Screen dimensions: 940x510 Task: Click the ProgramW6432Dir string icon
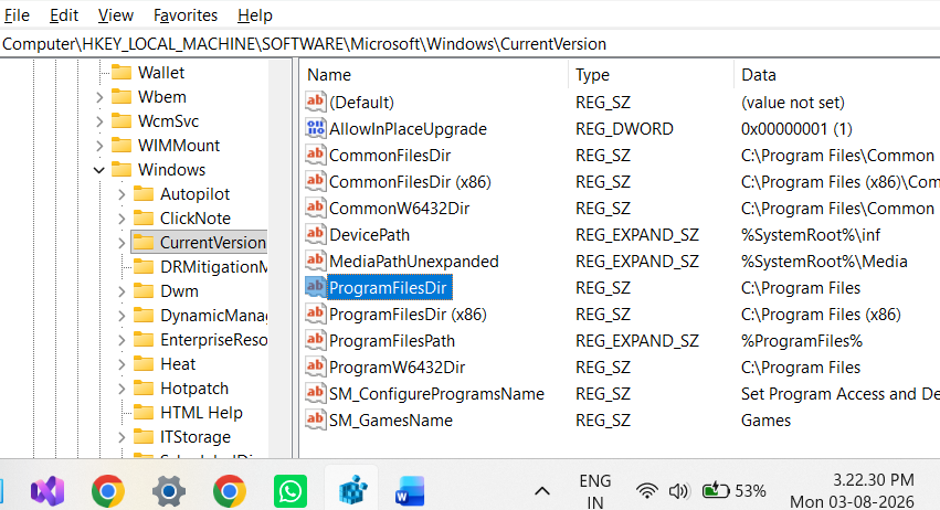(x=315, y=367)
